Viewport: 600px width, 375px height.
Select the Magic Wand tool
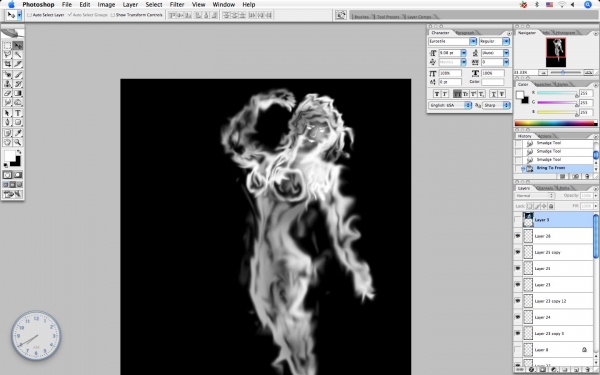pos(18,55)
